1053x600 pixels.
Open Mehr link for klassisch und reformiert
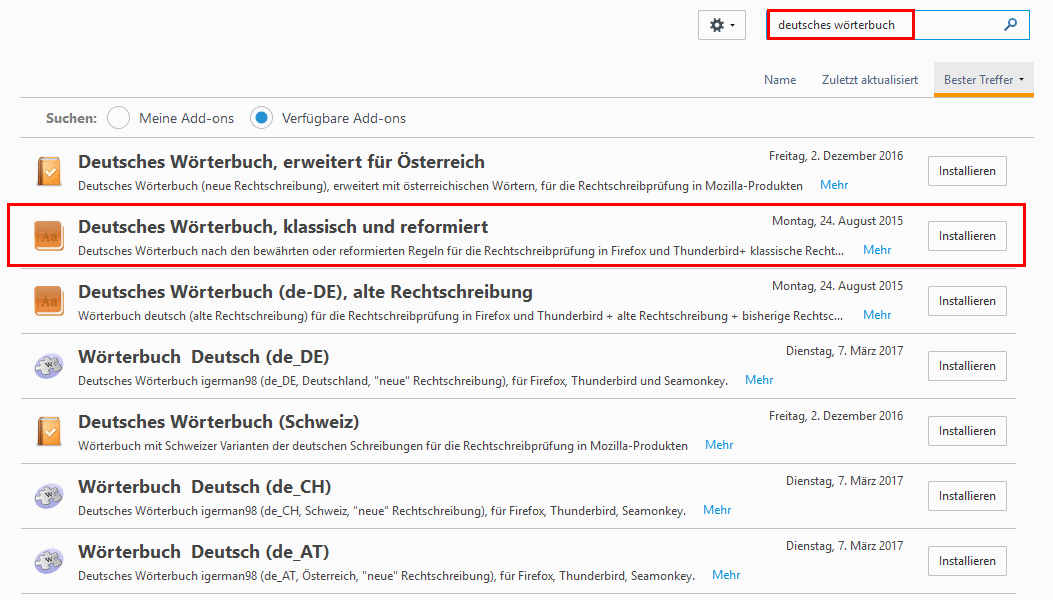point(877,250)
